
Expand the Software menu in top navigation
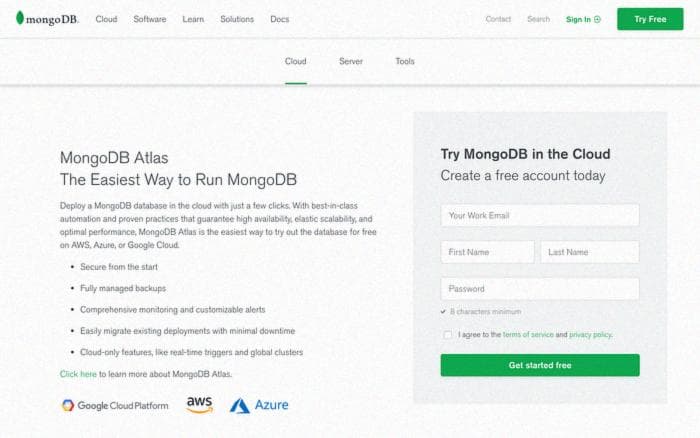(x=150, y=19)
